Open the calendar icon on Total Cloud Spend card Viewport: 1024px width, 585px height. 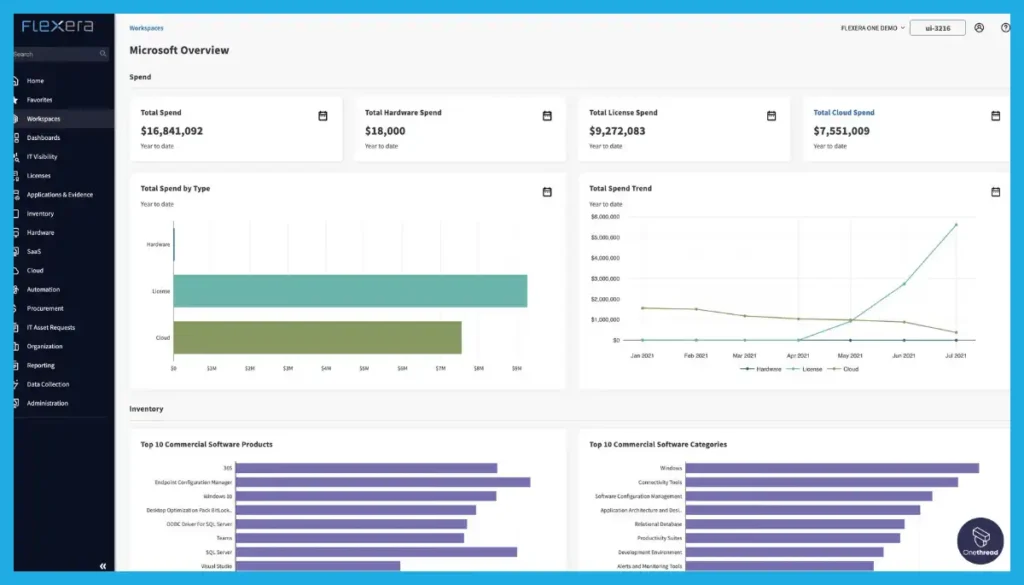995,116
